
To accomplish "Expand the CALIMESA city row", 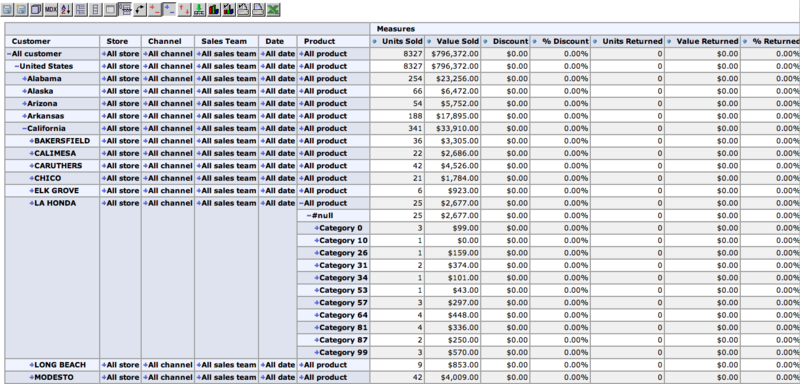I will [x=32, y=153].
